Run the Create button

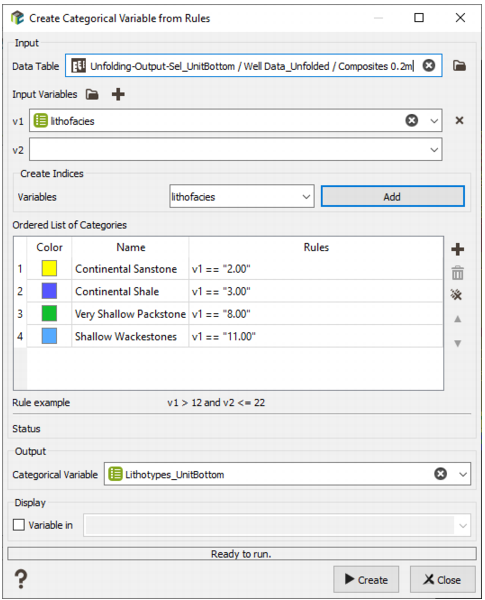pos(366,579)
